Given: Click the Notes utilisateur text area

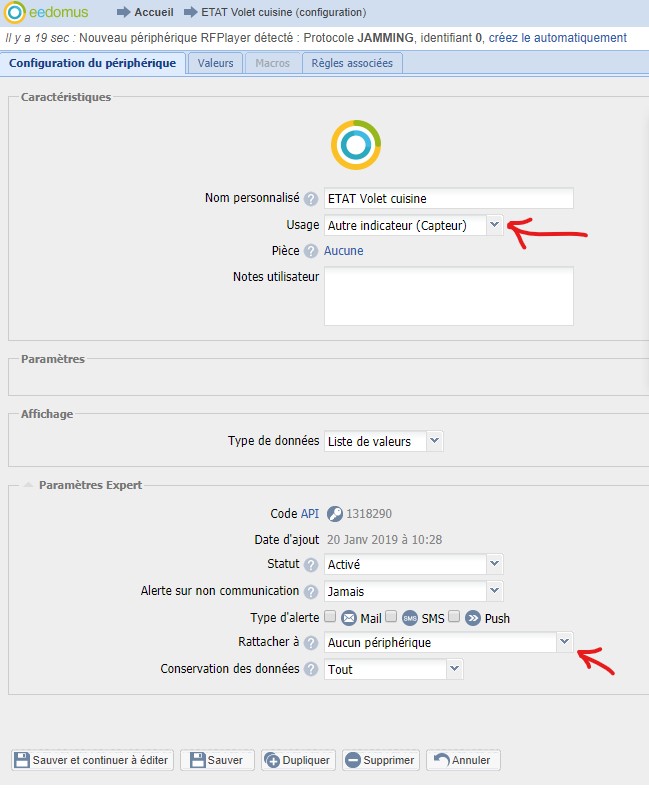Looking at the screenshot, I should click(x=448, y=295).
